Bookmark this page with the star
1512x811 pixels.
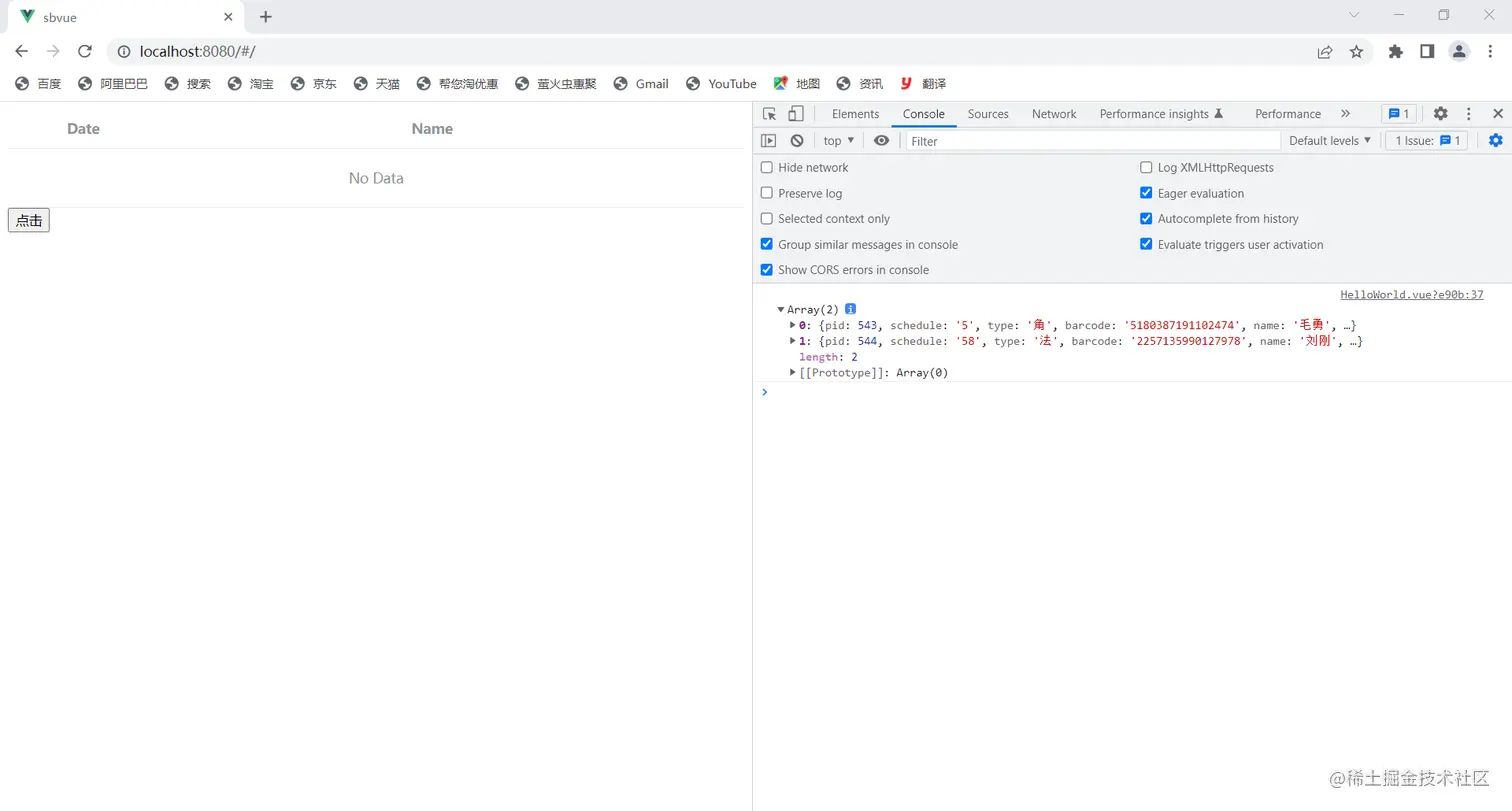coord(1356,51)
